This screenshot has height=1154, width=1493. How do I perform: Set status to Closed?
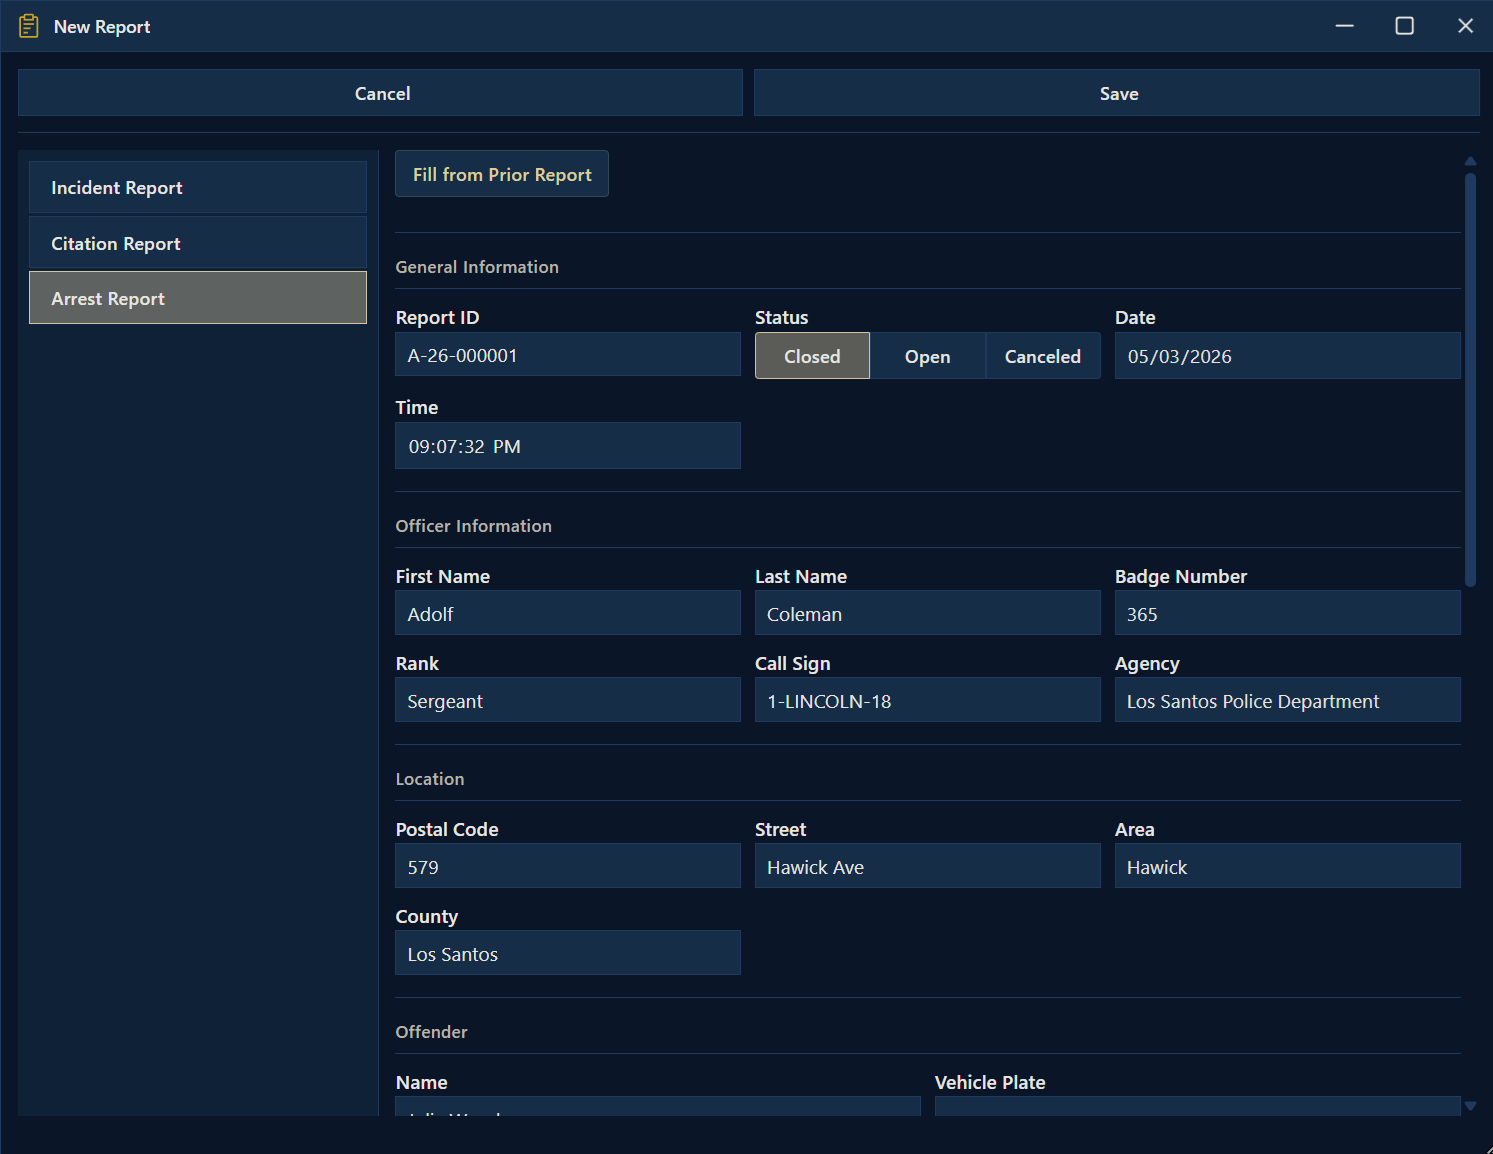pos(811,356)
